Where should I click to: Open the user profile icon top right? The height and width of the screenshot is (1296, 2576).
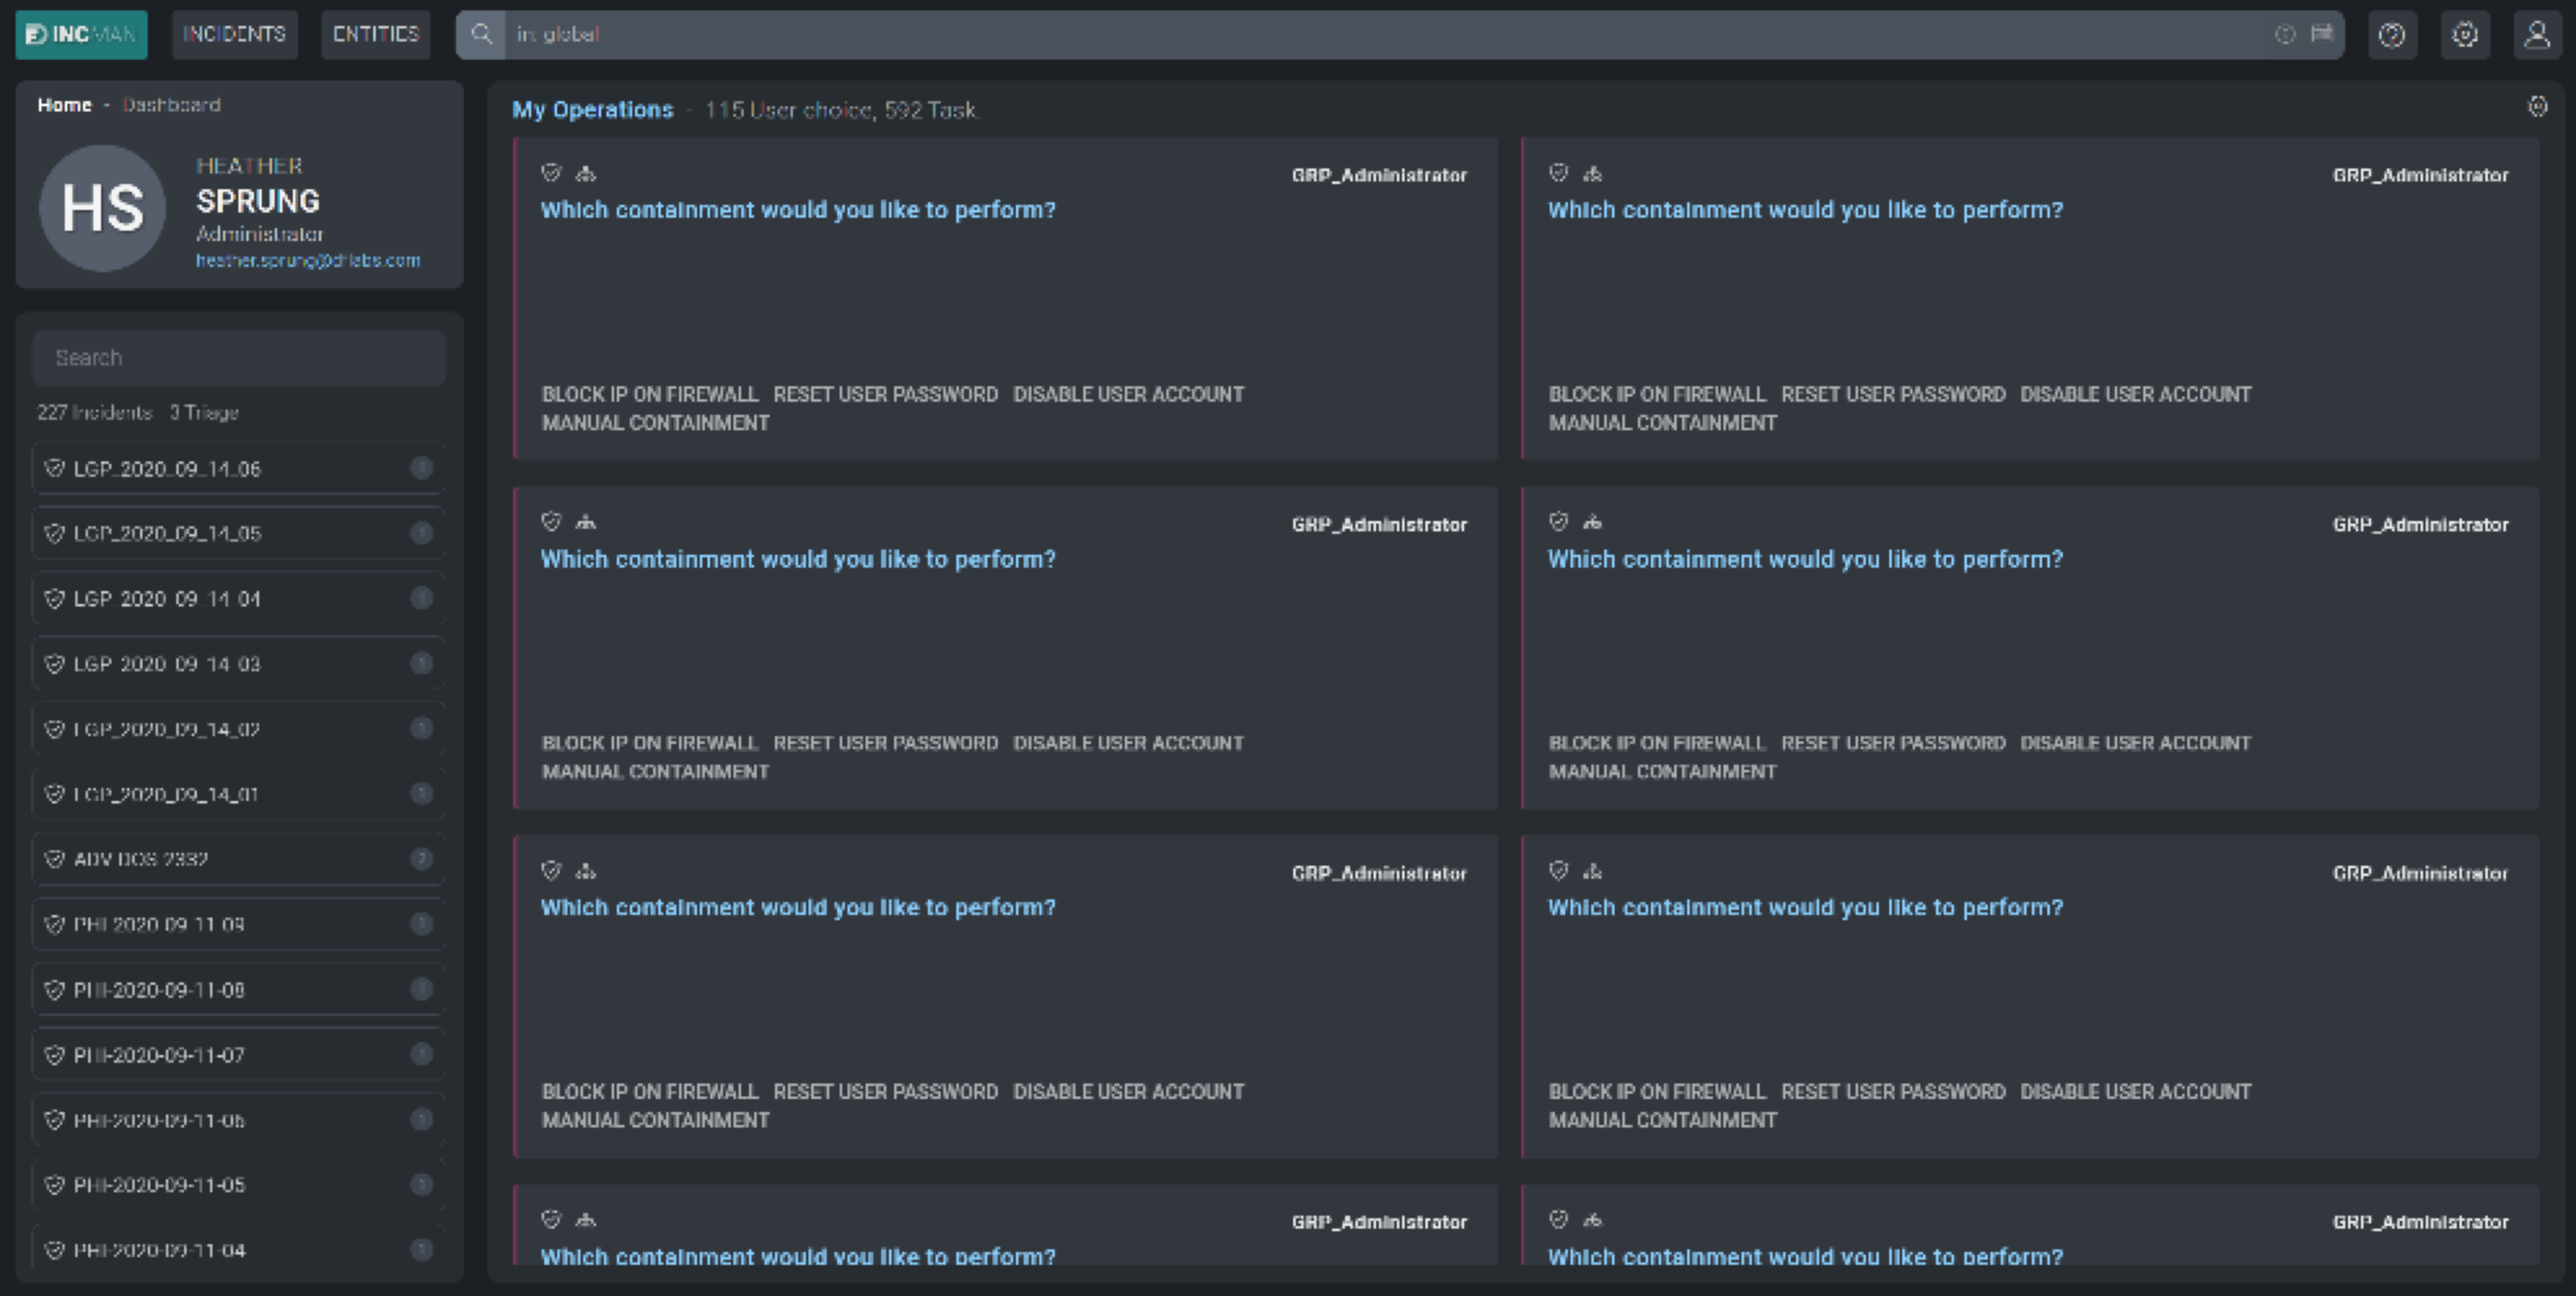coord(2537,34)
